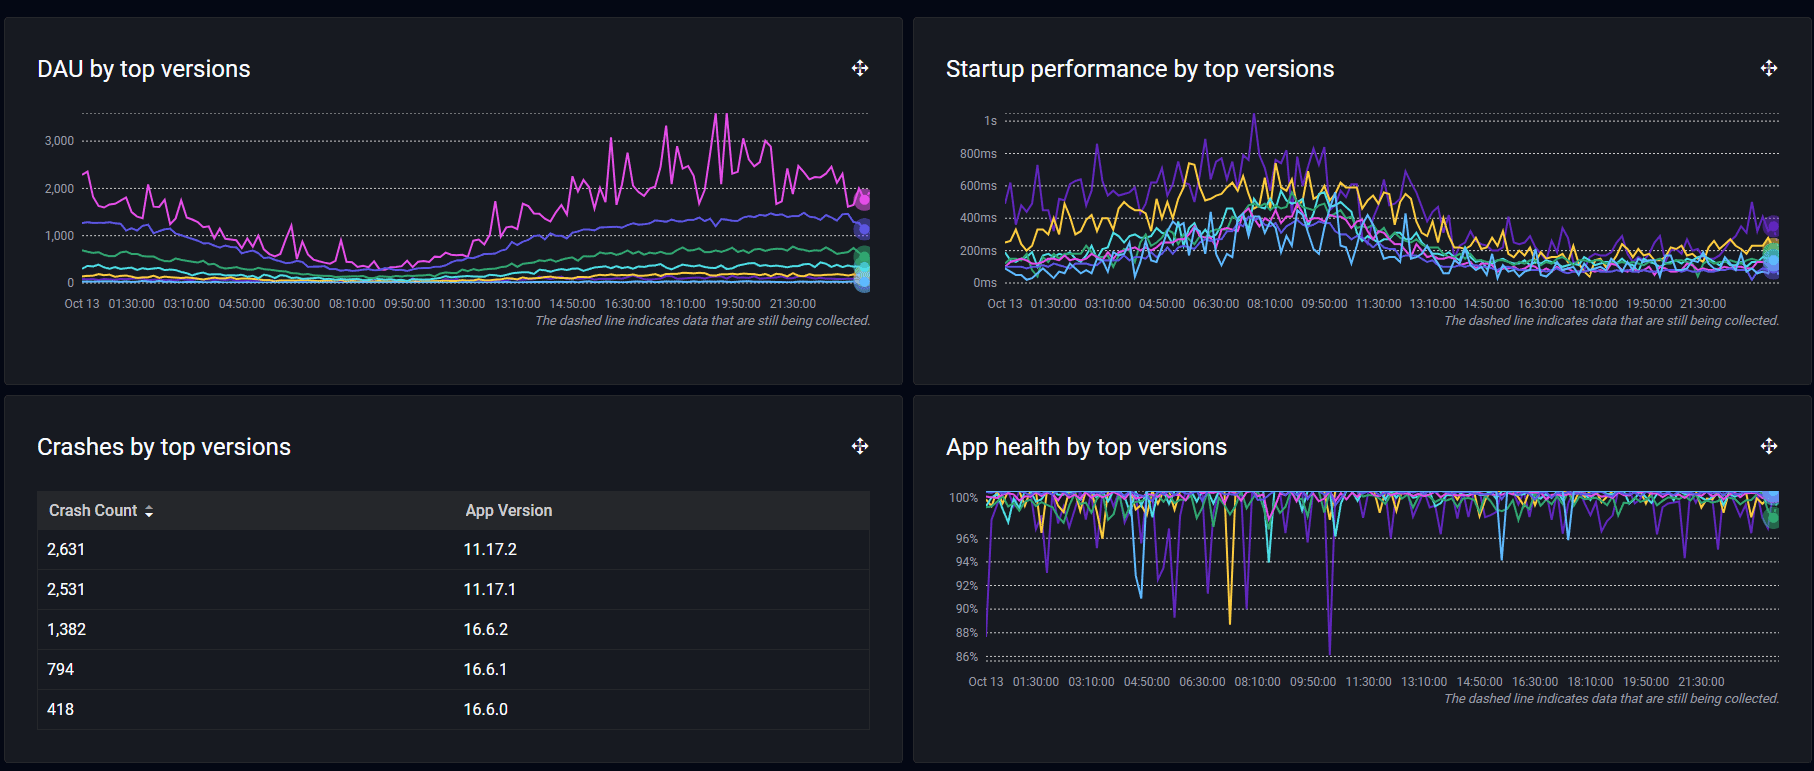Click the dashed line note under DAU chart
The width and height of the screenshot is (1814, 771).
tap(702, 321)
